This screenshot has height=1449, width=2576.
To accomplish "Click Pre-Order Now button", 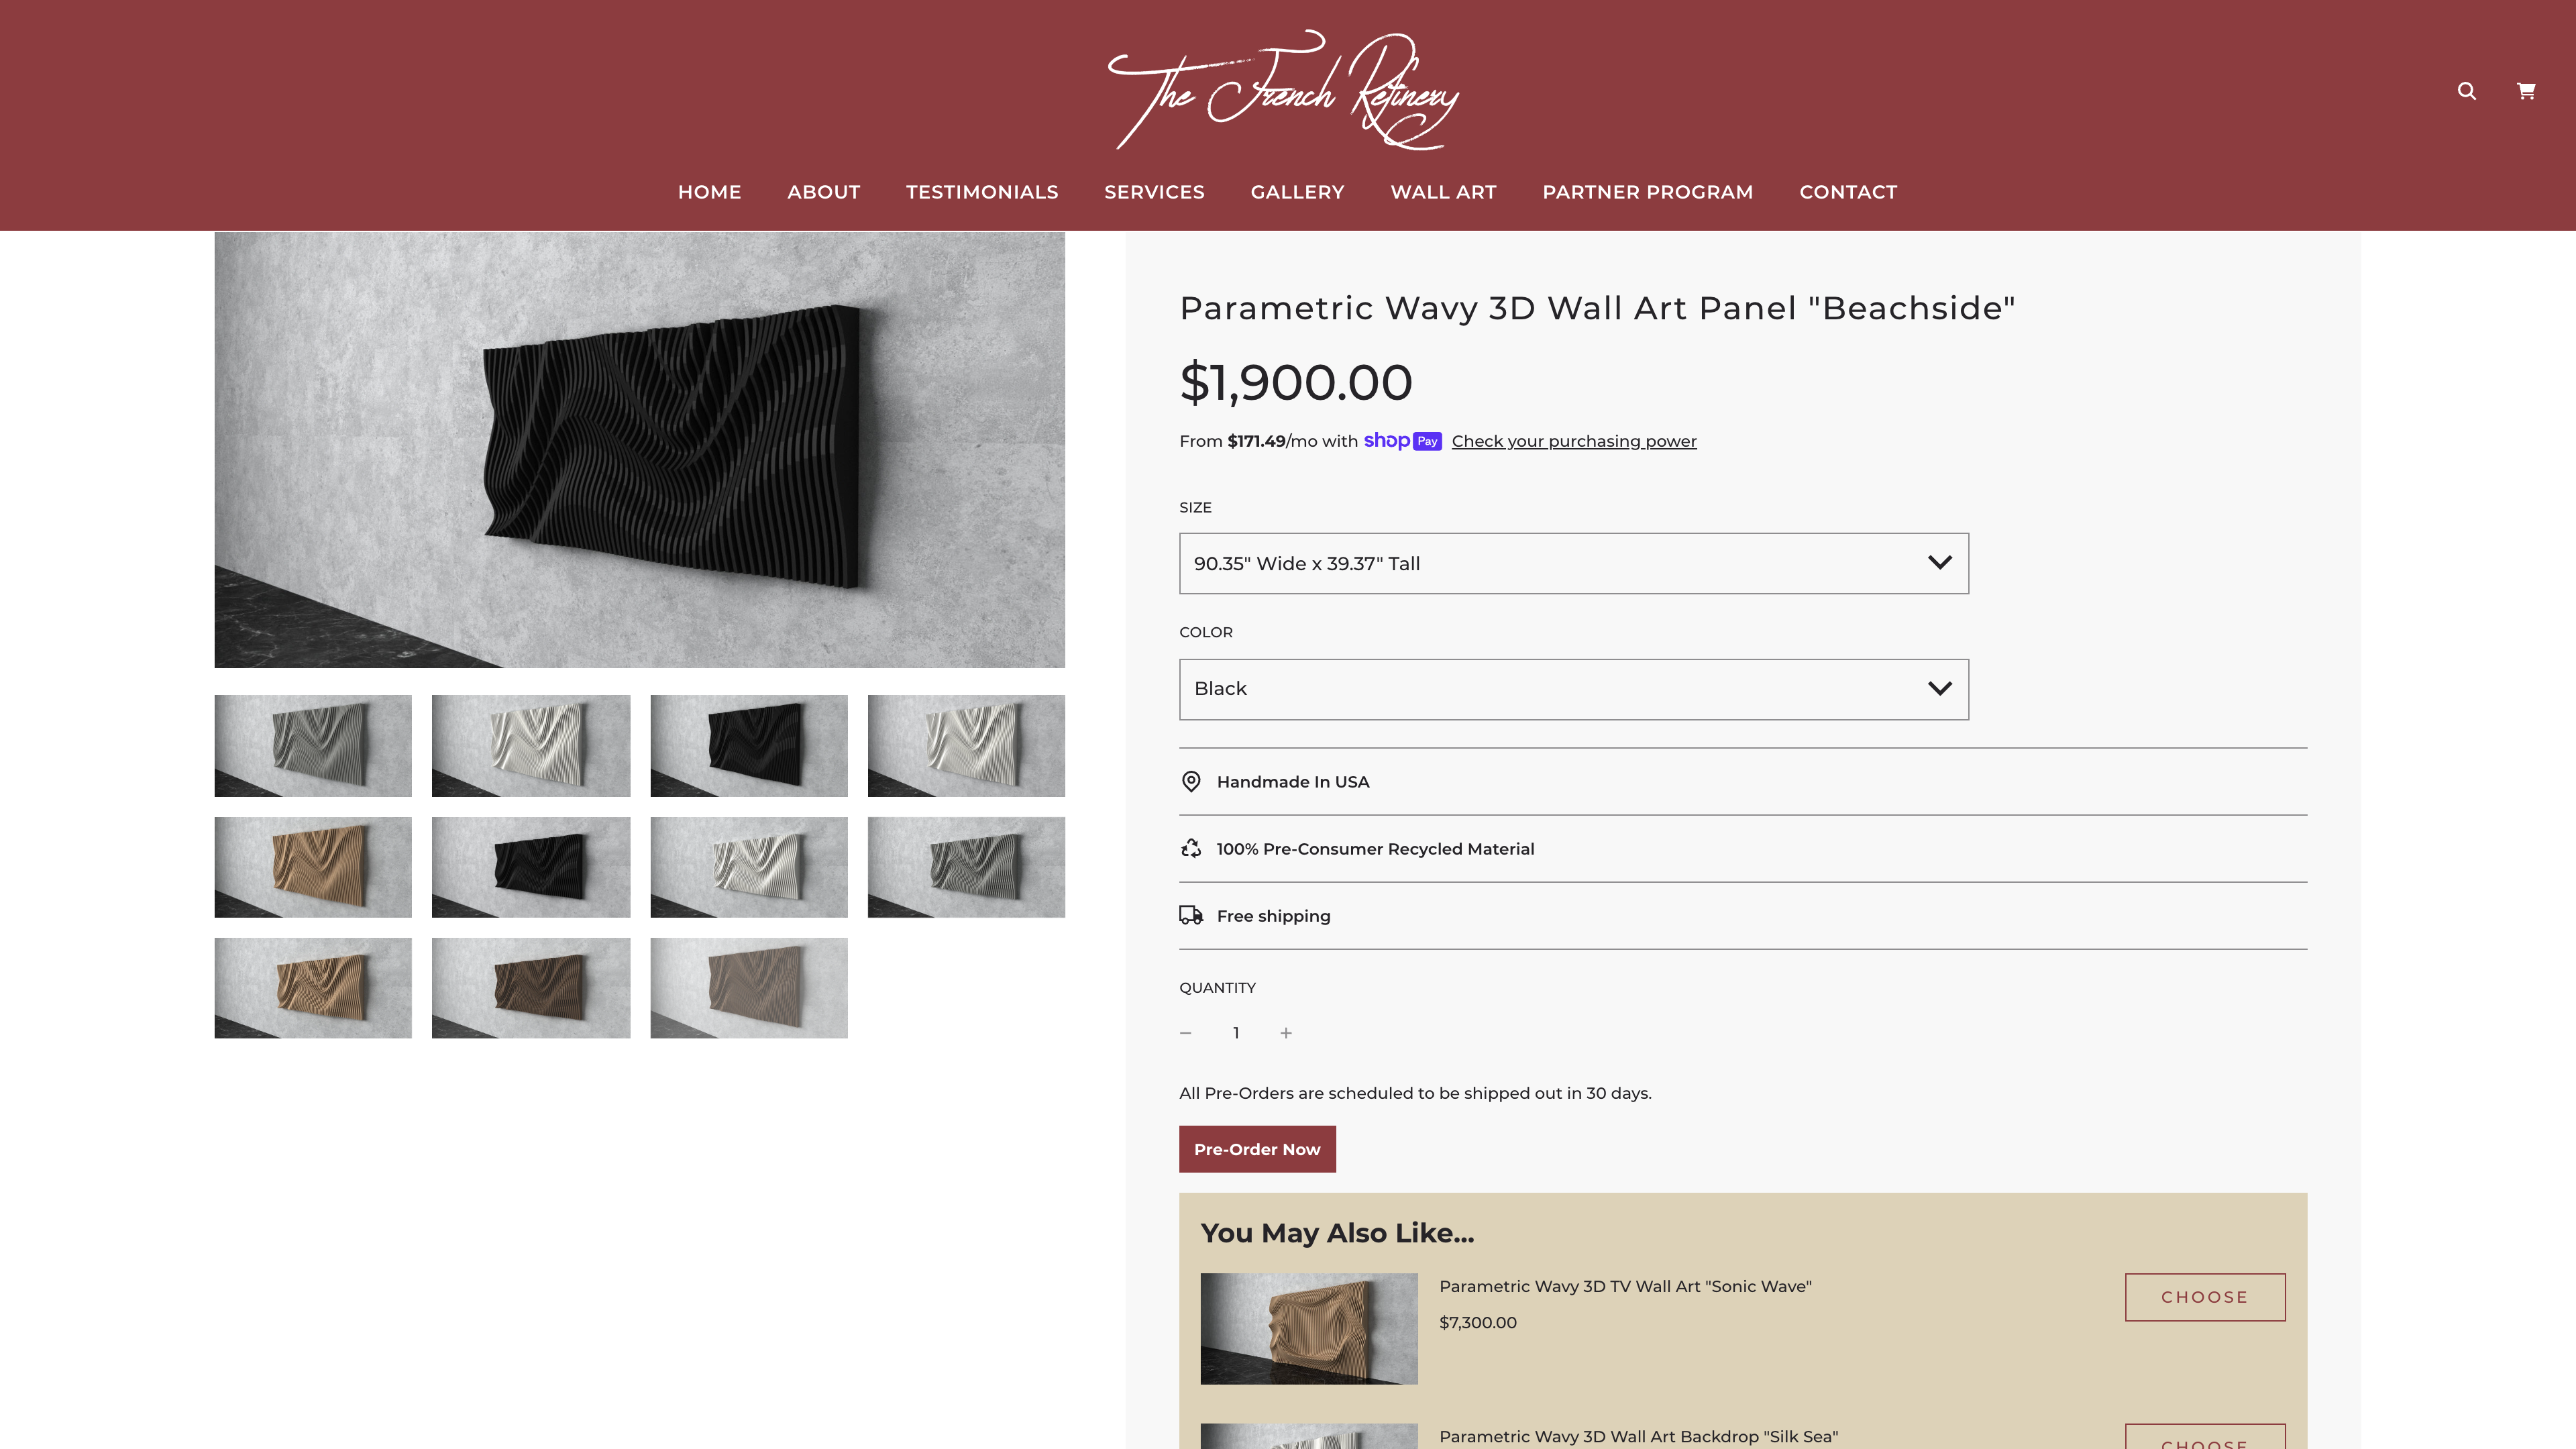I will (1257, 1149).
